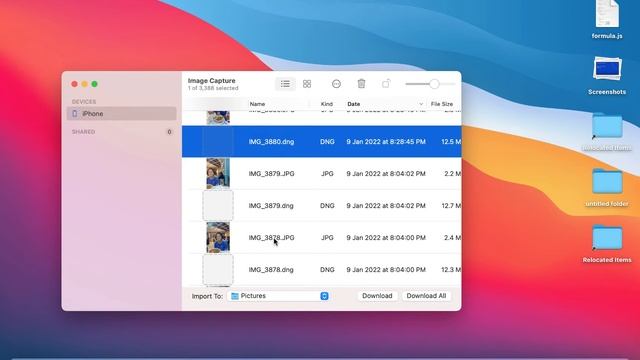Image resolution: width=640 pixels, height=360 pixels.
Task: Open the Import To Pictures dropdown
Action: tap(278, 296)
